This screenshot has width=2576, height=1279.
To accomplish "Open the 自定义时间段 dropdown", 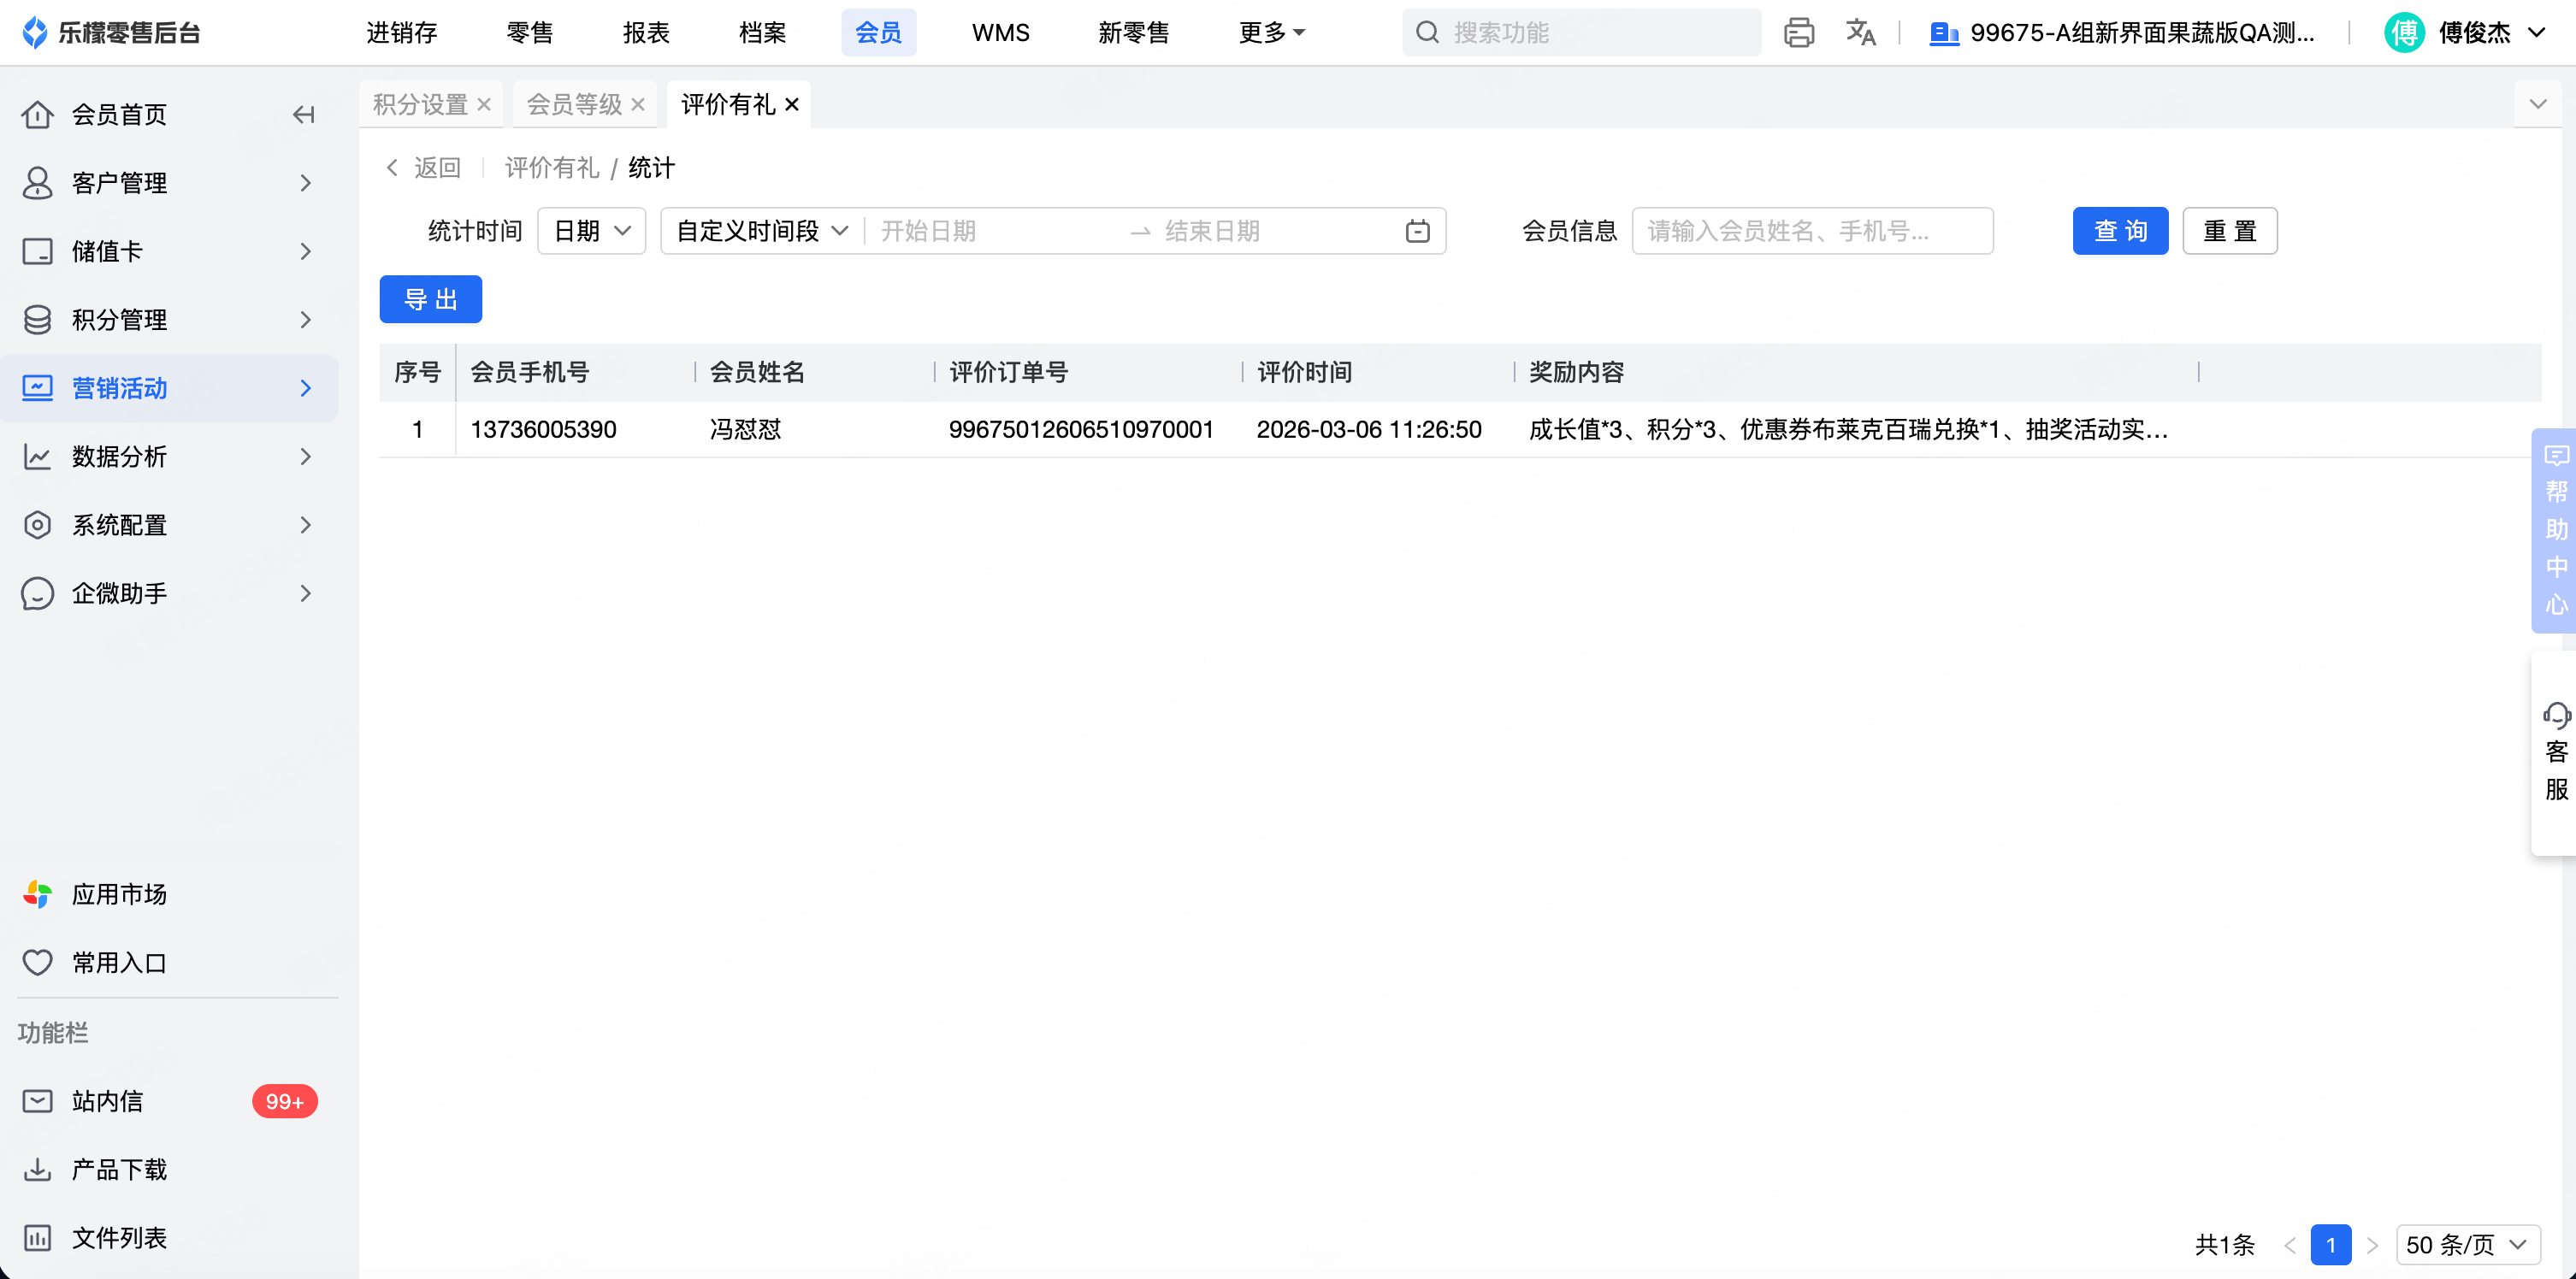I will click(x=762, y=231).
